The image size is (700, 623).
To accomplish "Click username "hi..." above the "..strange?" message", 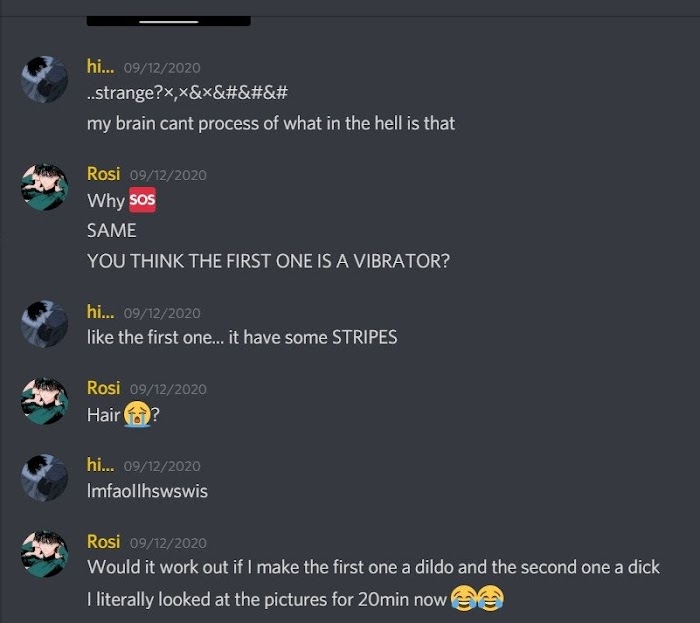I will 100,68.
